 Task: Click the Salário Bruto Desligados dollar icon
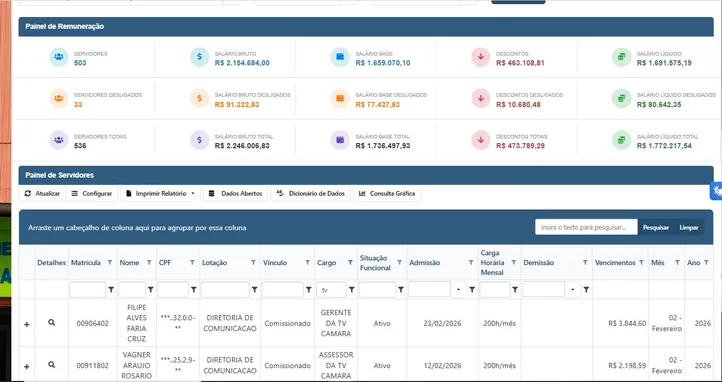click(199, 98)
